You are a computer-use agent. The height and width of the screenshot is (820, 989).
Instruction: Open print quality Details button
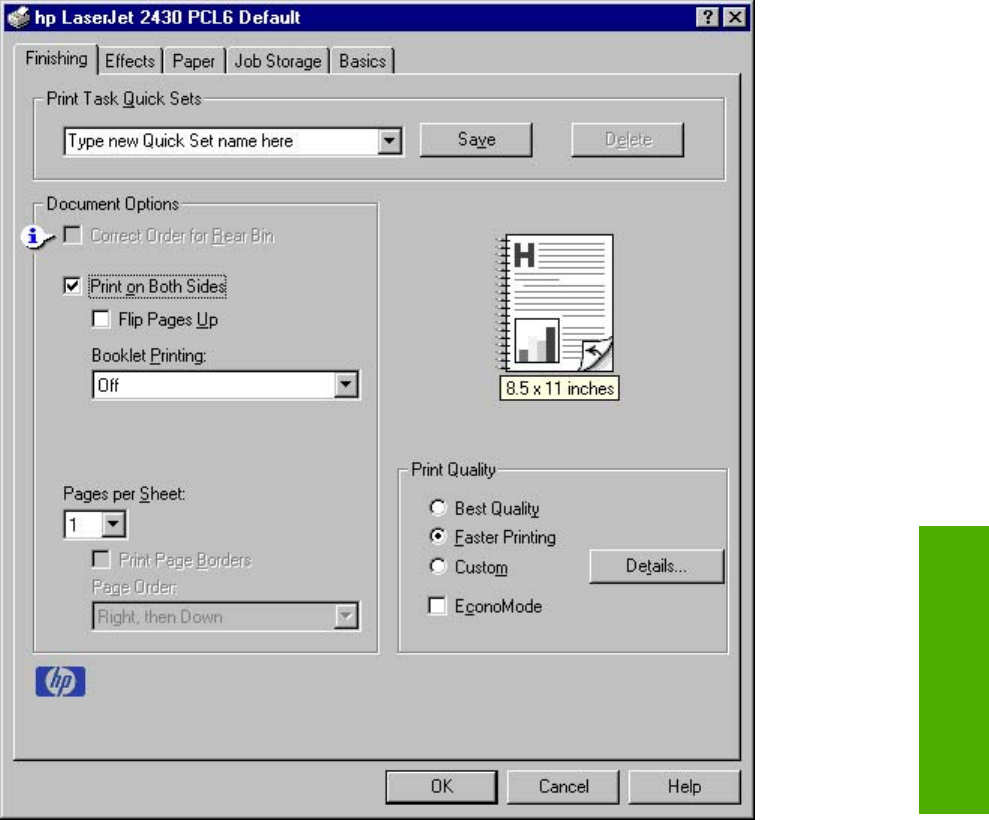(657, 566)
